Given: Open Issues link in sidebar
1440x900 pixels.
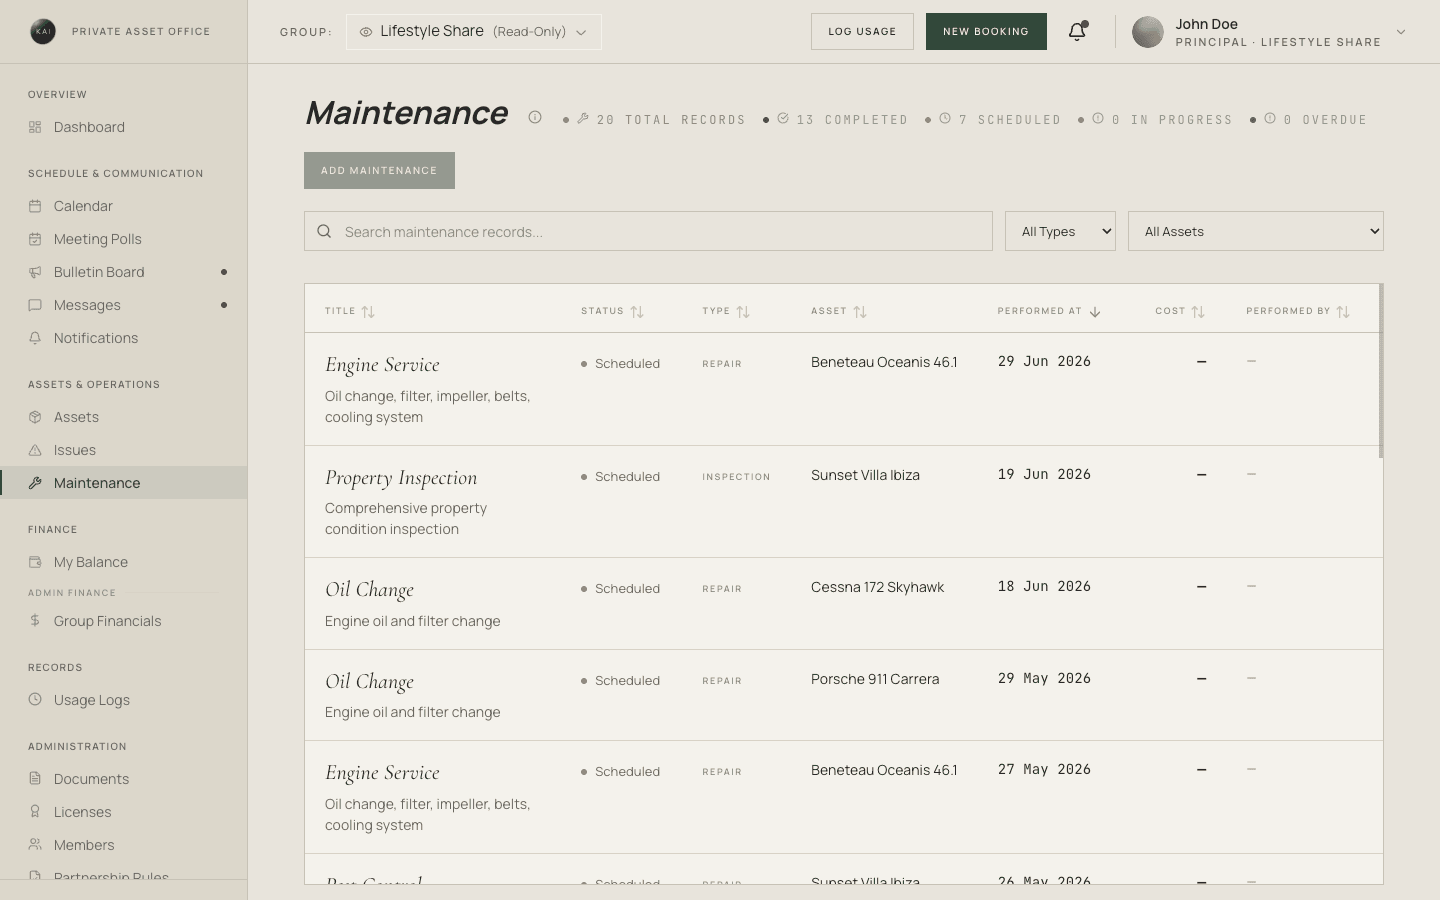Looking at the screenshot, I should [124, 450].
